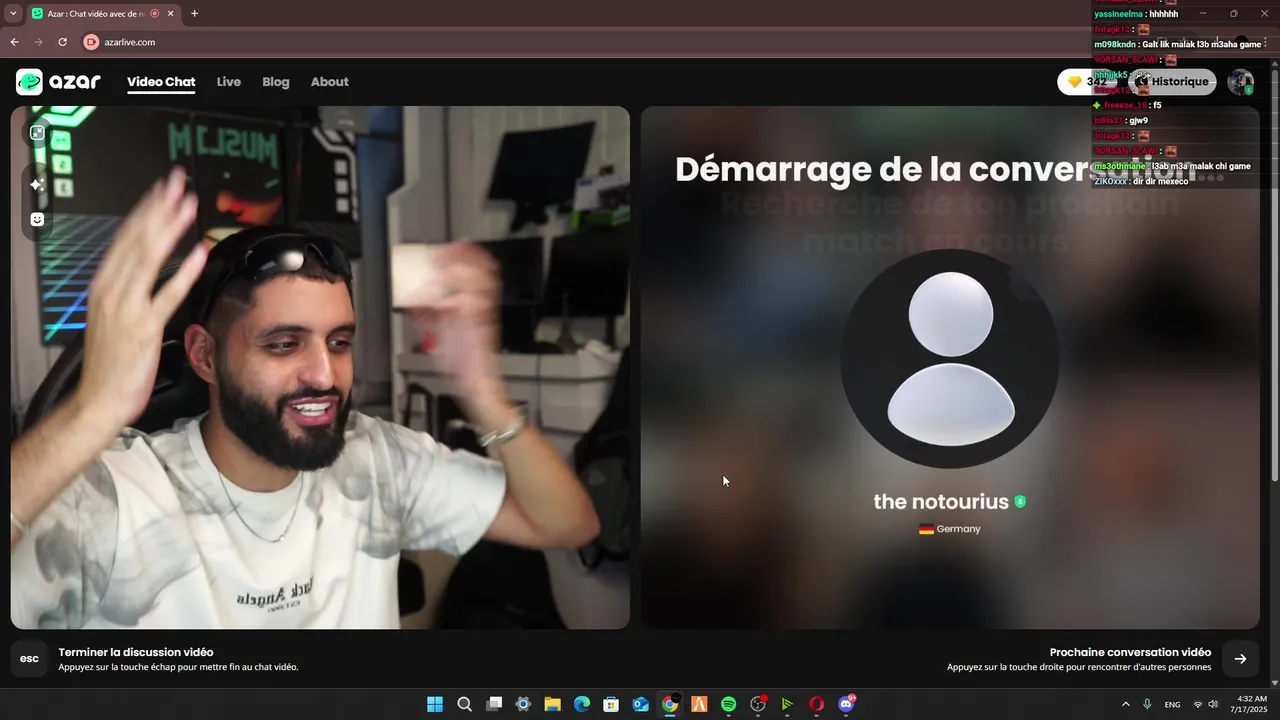Screen dimensions: 1280x720
Task: Select the Azar Chat vidéo browser tab
Action: (x=95, y=14)
